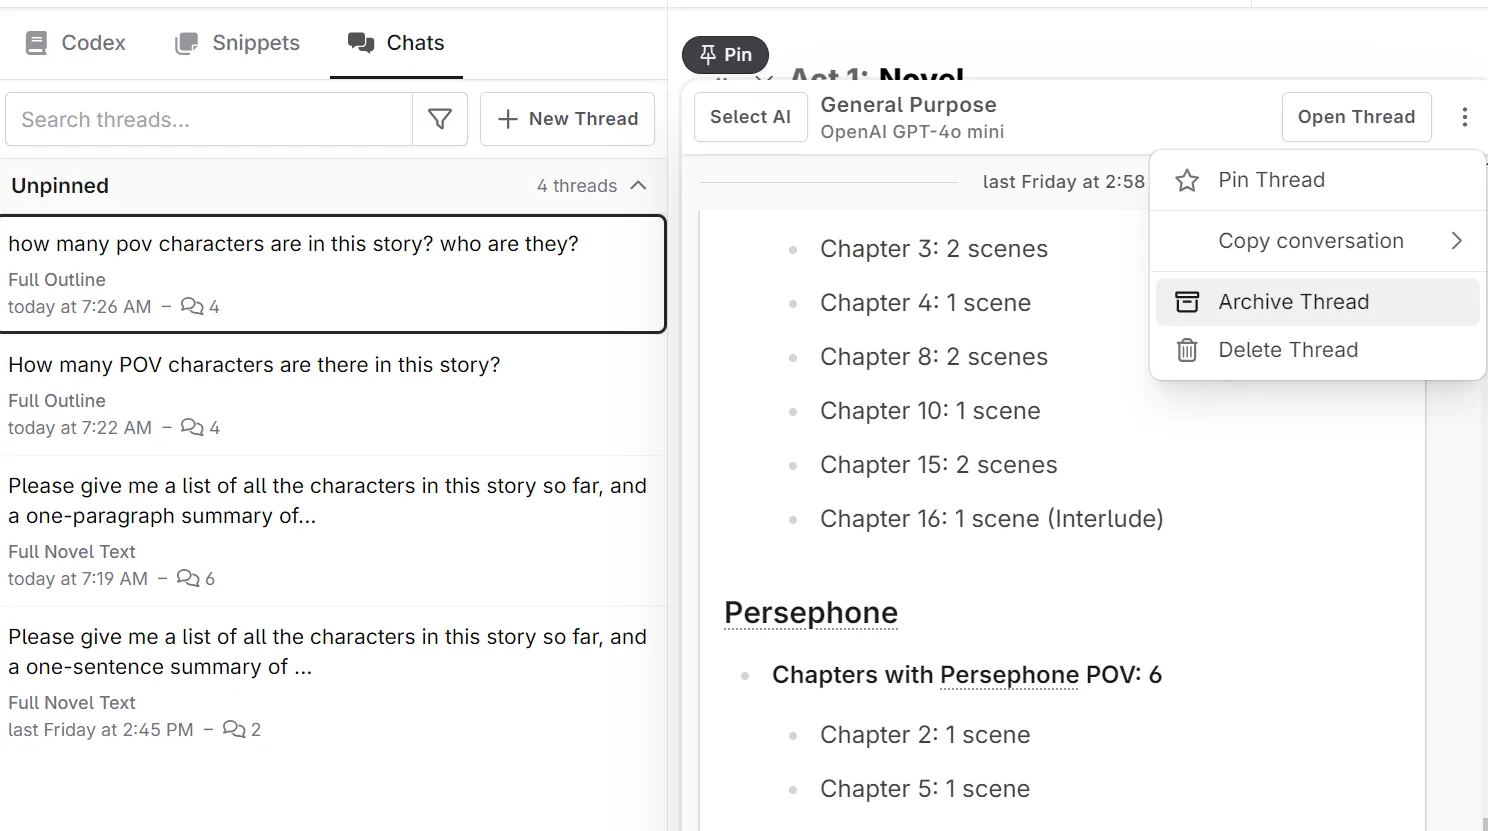Open the Select AI model picker
Screen dimensions: 1488x831
click(x=750, y=117)
